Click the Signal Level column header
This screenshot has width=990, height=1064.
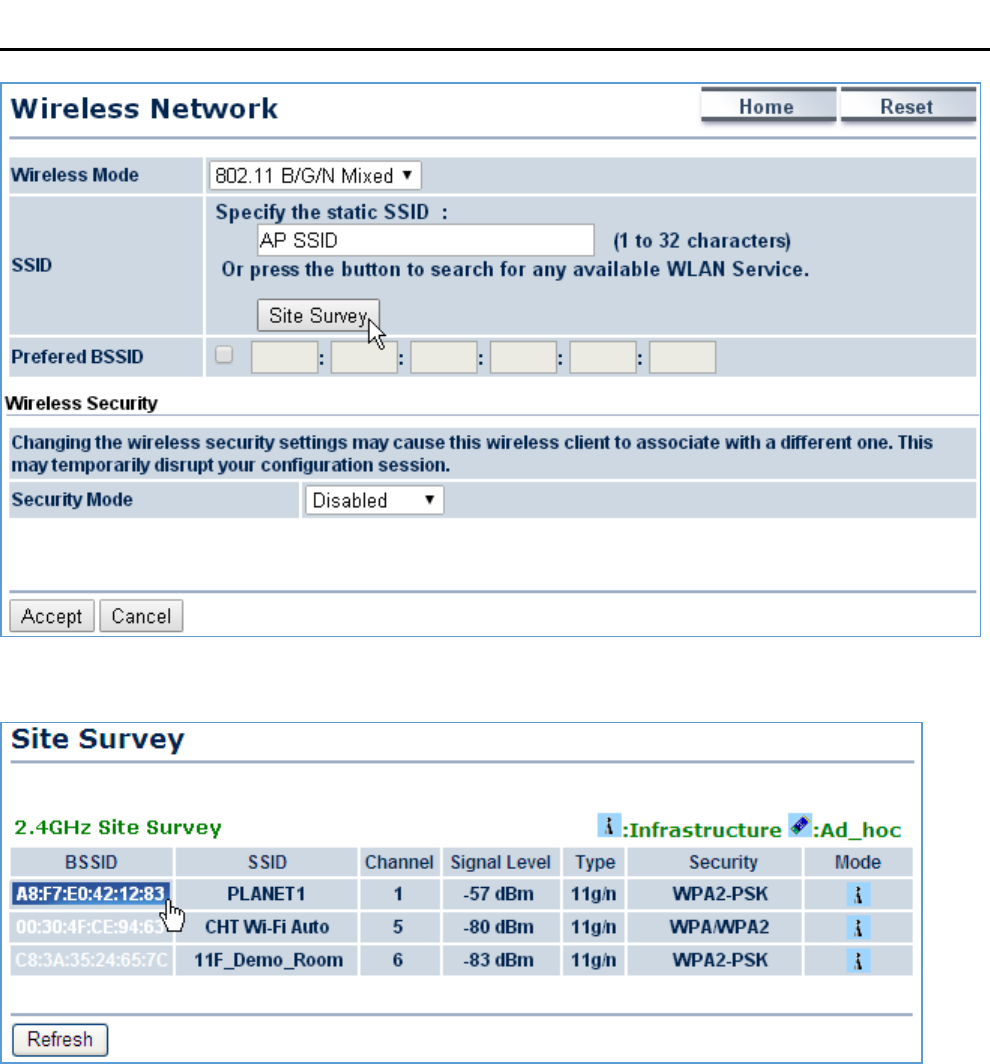point(501,862)
